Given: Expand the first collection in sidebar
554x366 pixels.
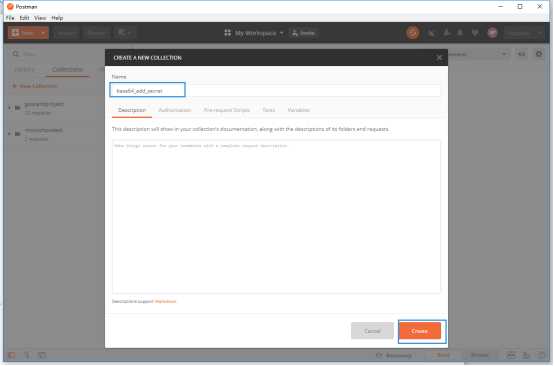Looking at the screenshot, I should [10, 108].
